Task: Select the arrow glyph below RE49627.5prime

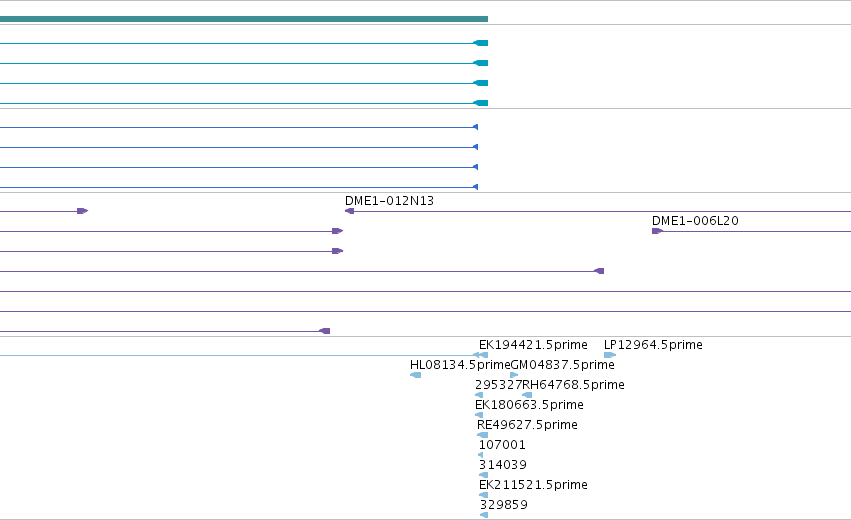Action: (482, 435)
